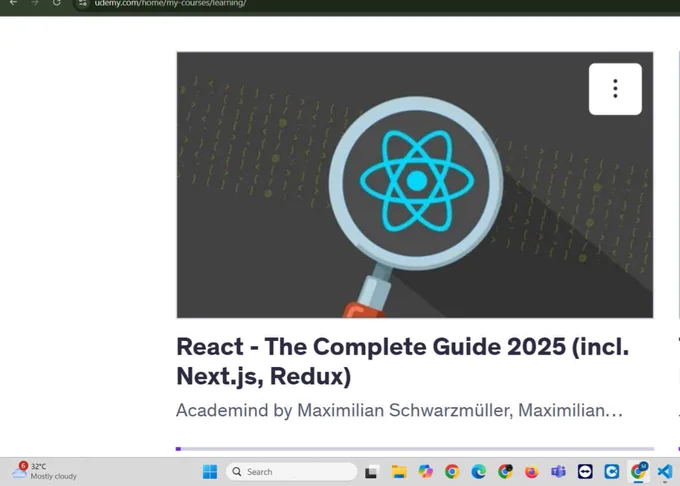Open Copilot from the taskbar
The image size is (680, 486).
click(x=425, y=472)
